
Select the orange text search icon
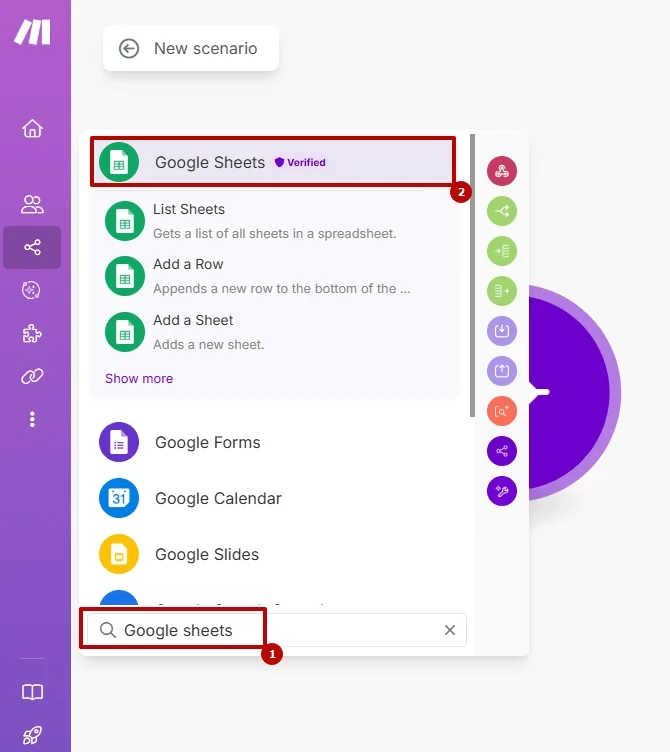click(x=502, y=411)
